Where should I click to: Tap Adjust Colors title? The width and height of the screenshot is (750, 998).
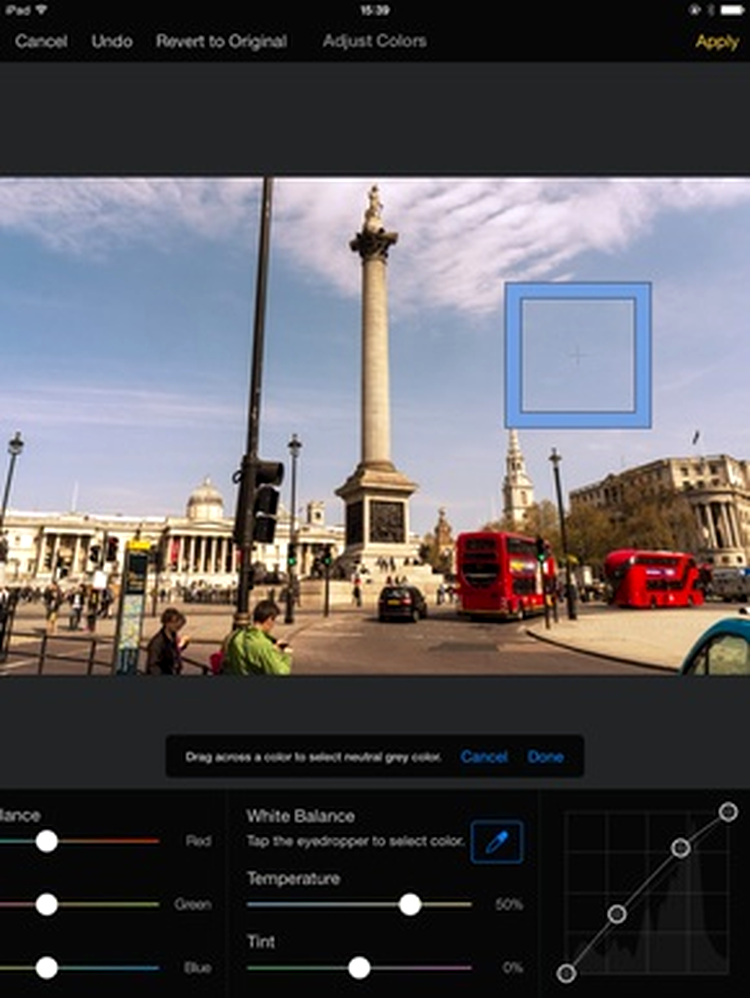tap(374, 41)
